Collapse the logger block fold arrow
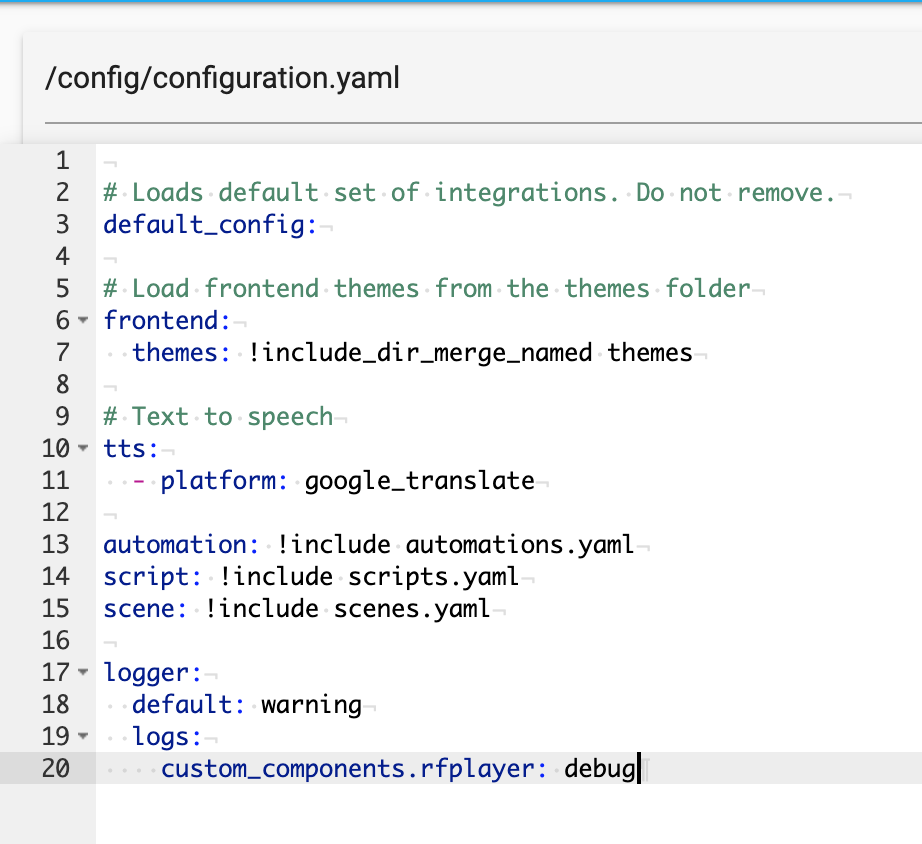This screenshot has width=922, height=844. click(83, 672)
